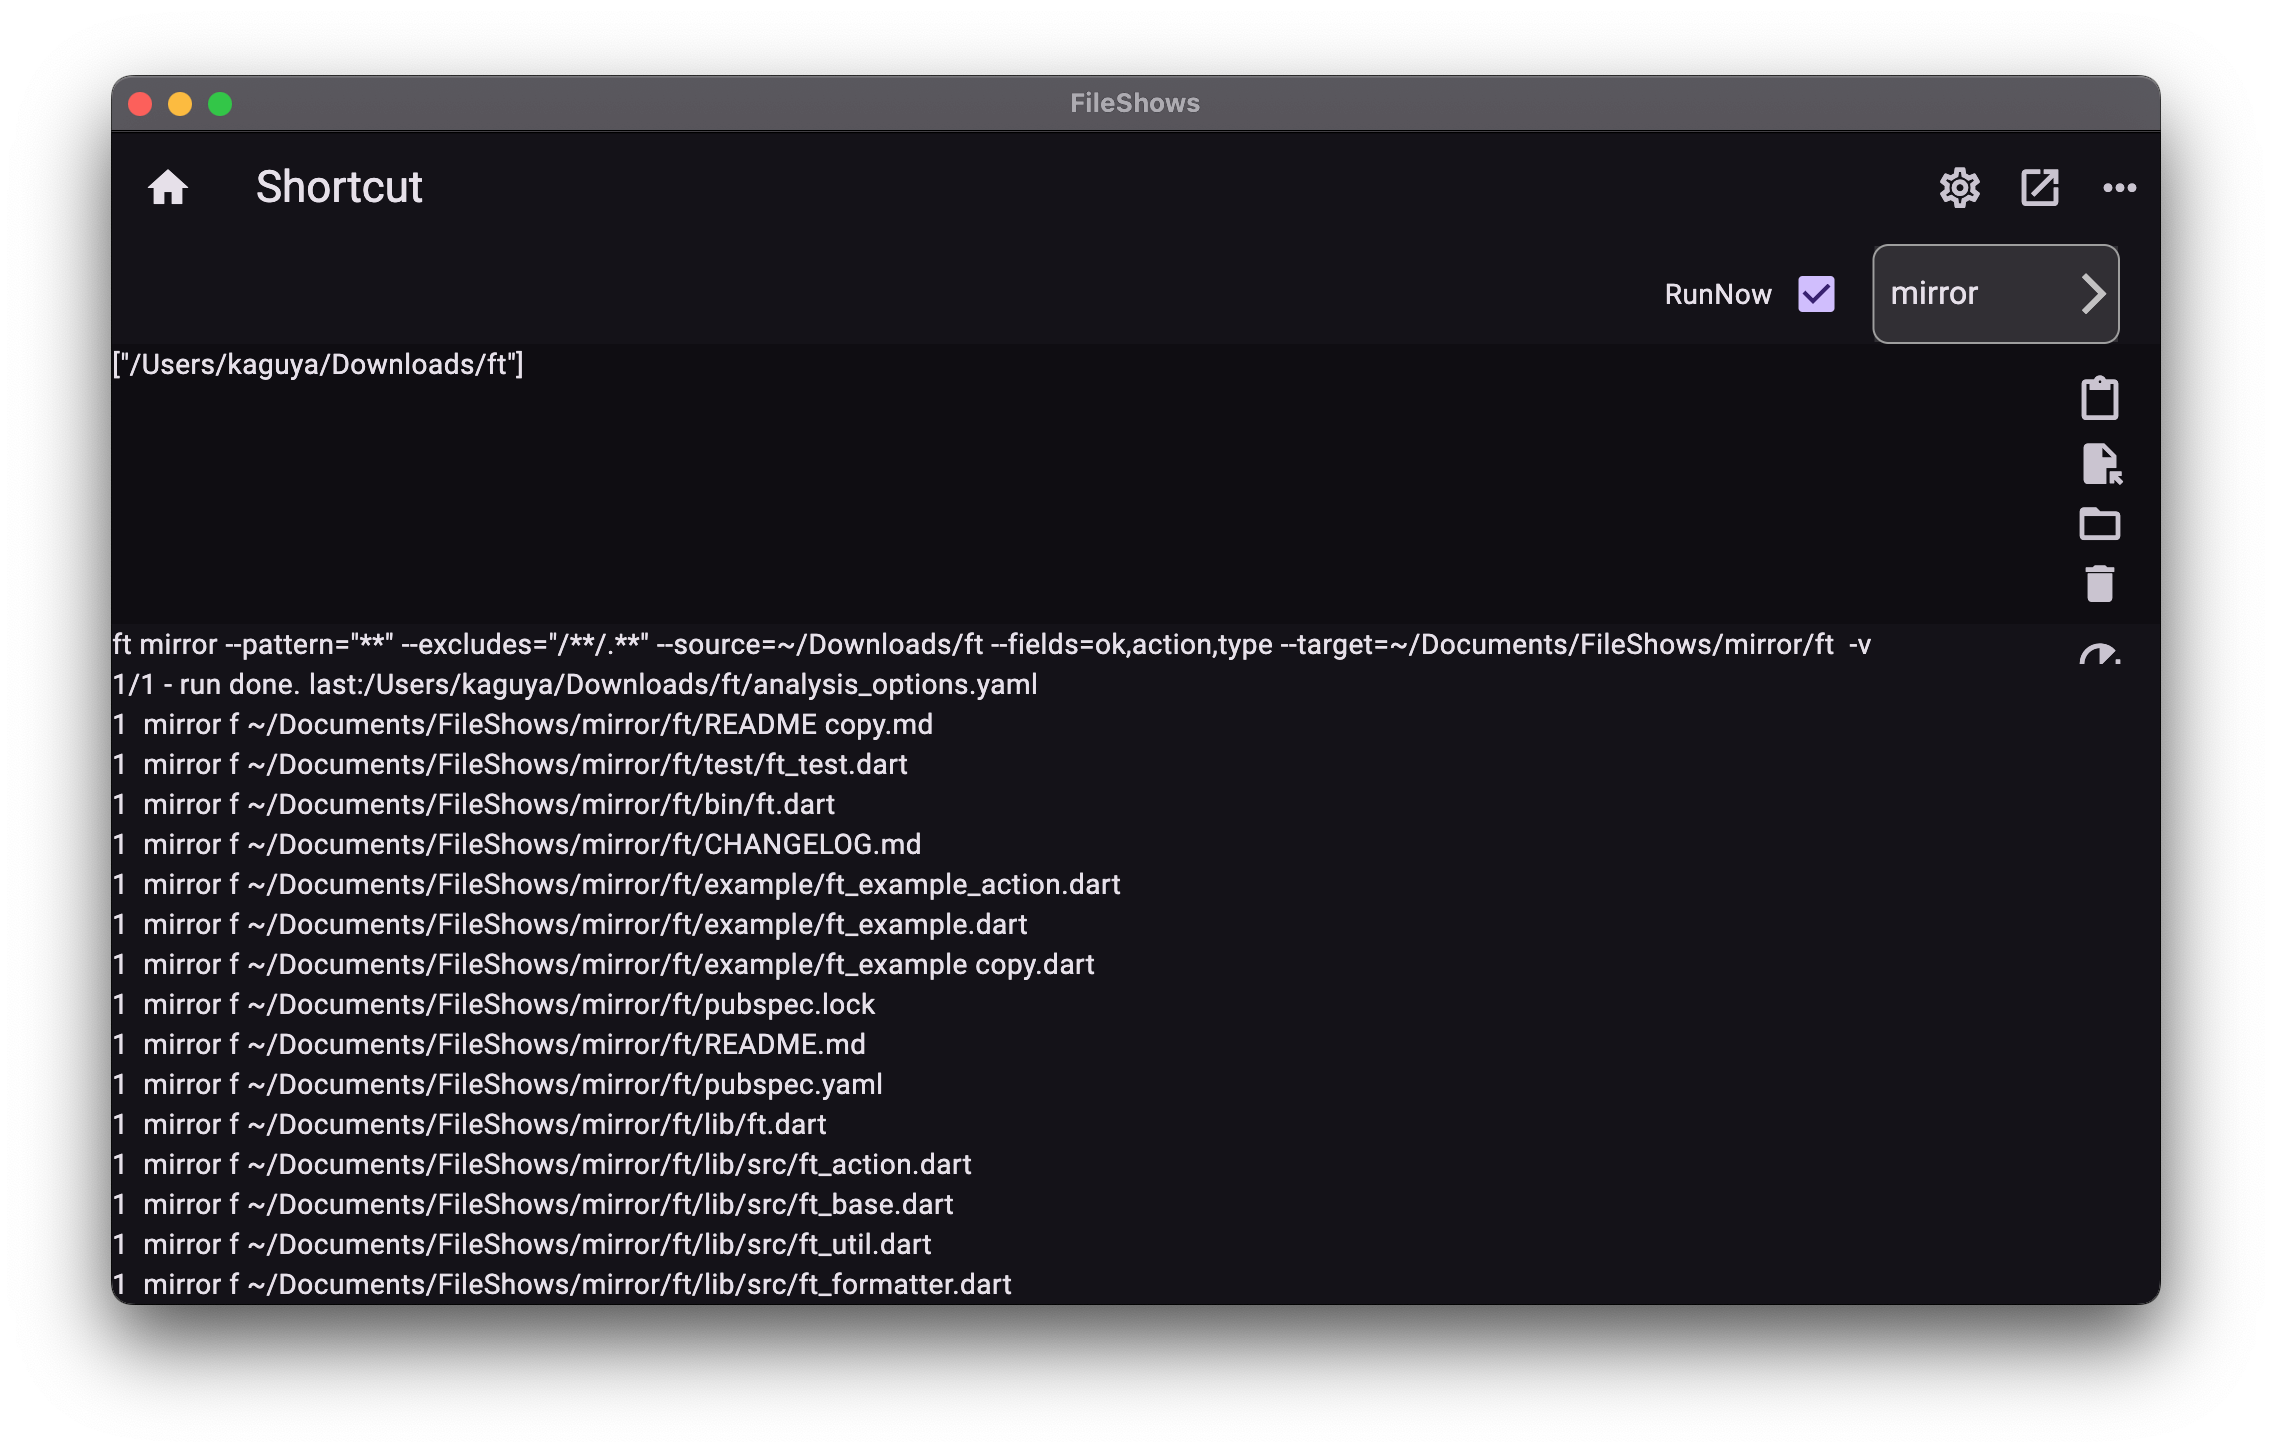Click the open-in-new-window icon
2272x1452 pixels.
[2039, 187]
